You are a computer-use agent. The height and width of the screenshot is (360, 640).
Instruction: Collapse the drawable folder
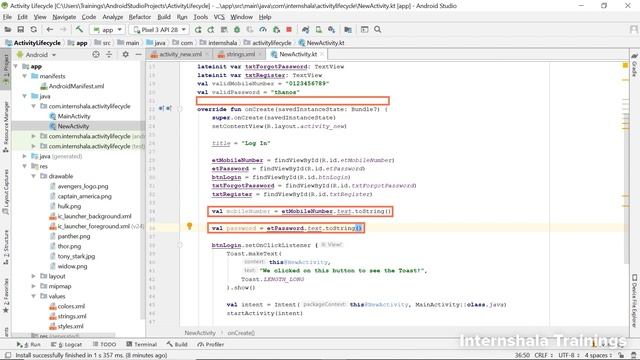pyautogui.click(x=33, y=176)
